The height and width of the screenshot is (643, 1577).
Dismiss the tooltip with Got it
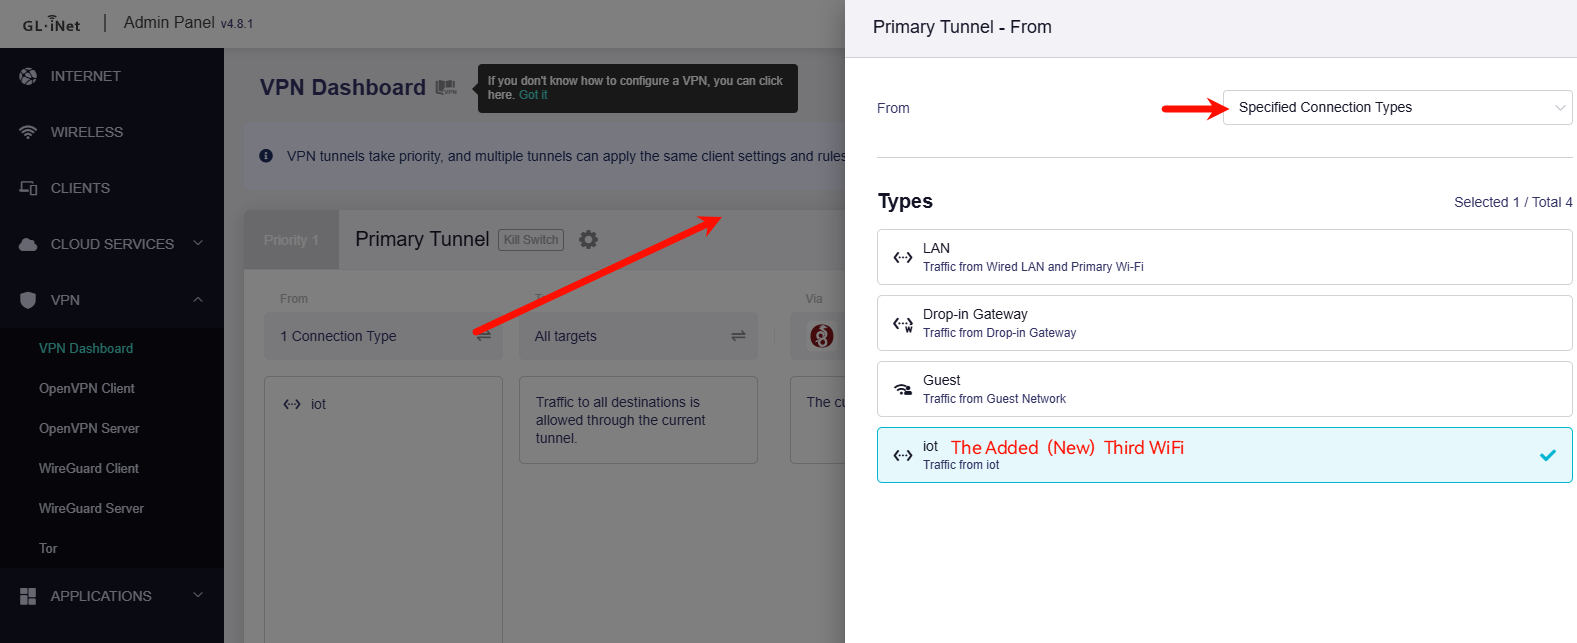(x=533, y=95)
